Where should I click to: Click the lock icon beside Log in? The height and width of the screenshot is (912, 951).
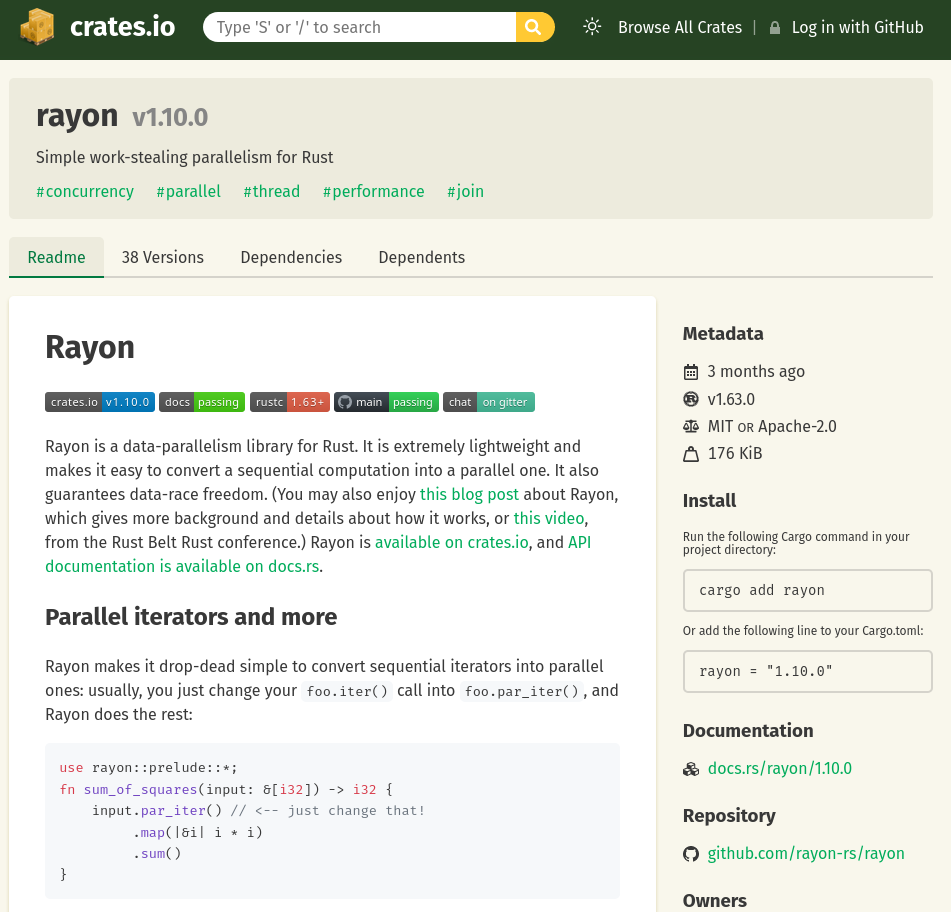pos(775,28)
